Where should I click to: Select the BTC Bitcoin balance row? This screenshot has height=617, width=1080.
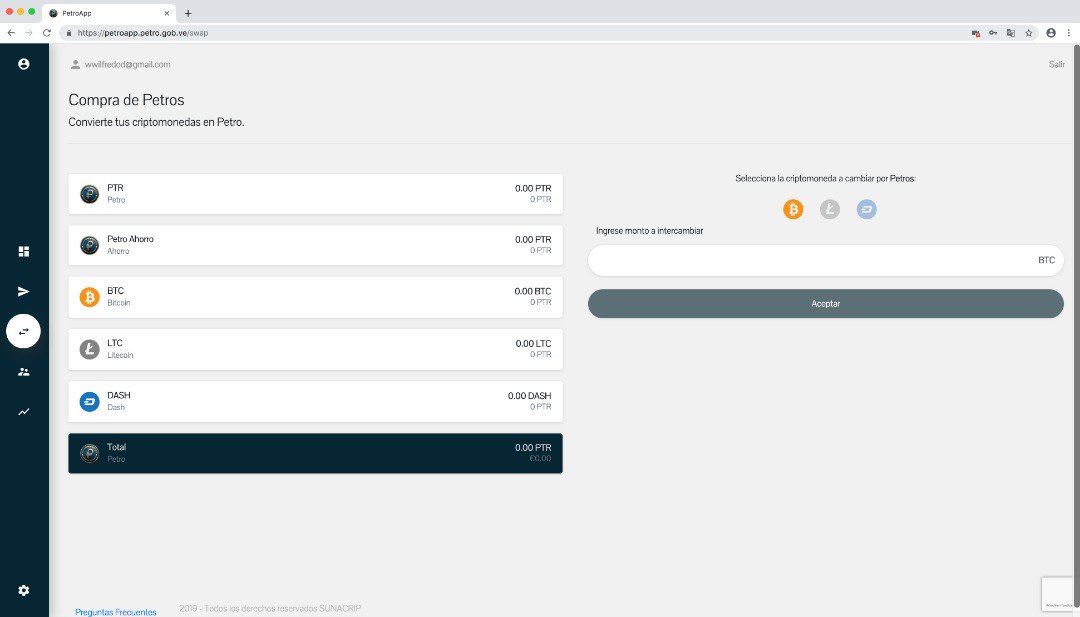point(315,297)
